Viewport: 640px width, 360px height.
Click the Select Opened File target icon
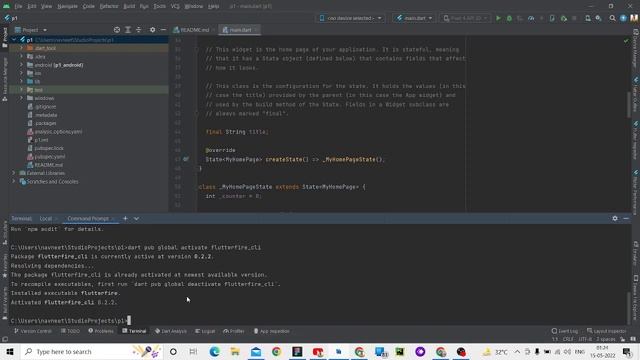click(x=117, y=30)
